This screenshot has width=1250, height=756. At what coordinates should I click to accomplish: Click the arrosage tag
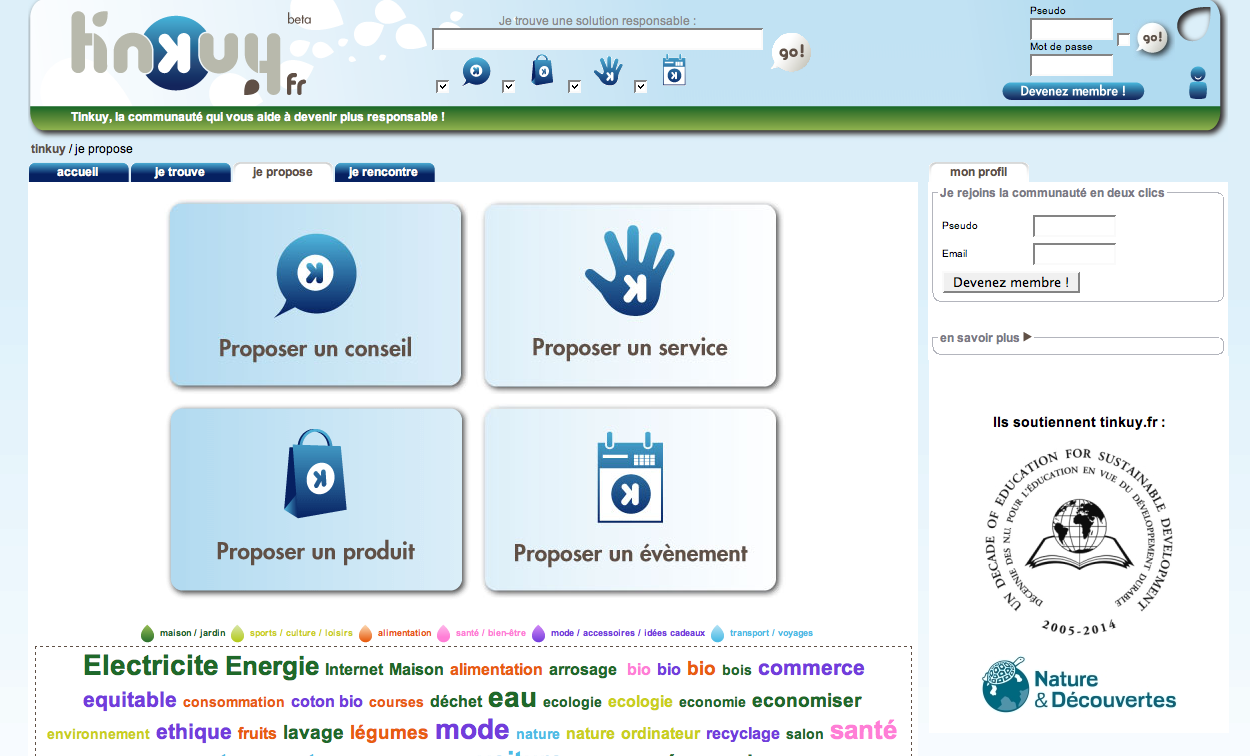(582, 669)
